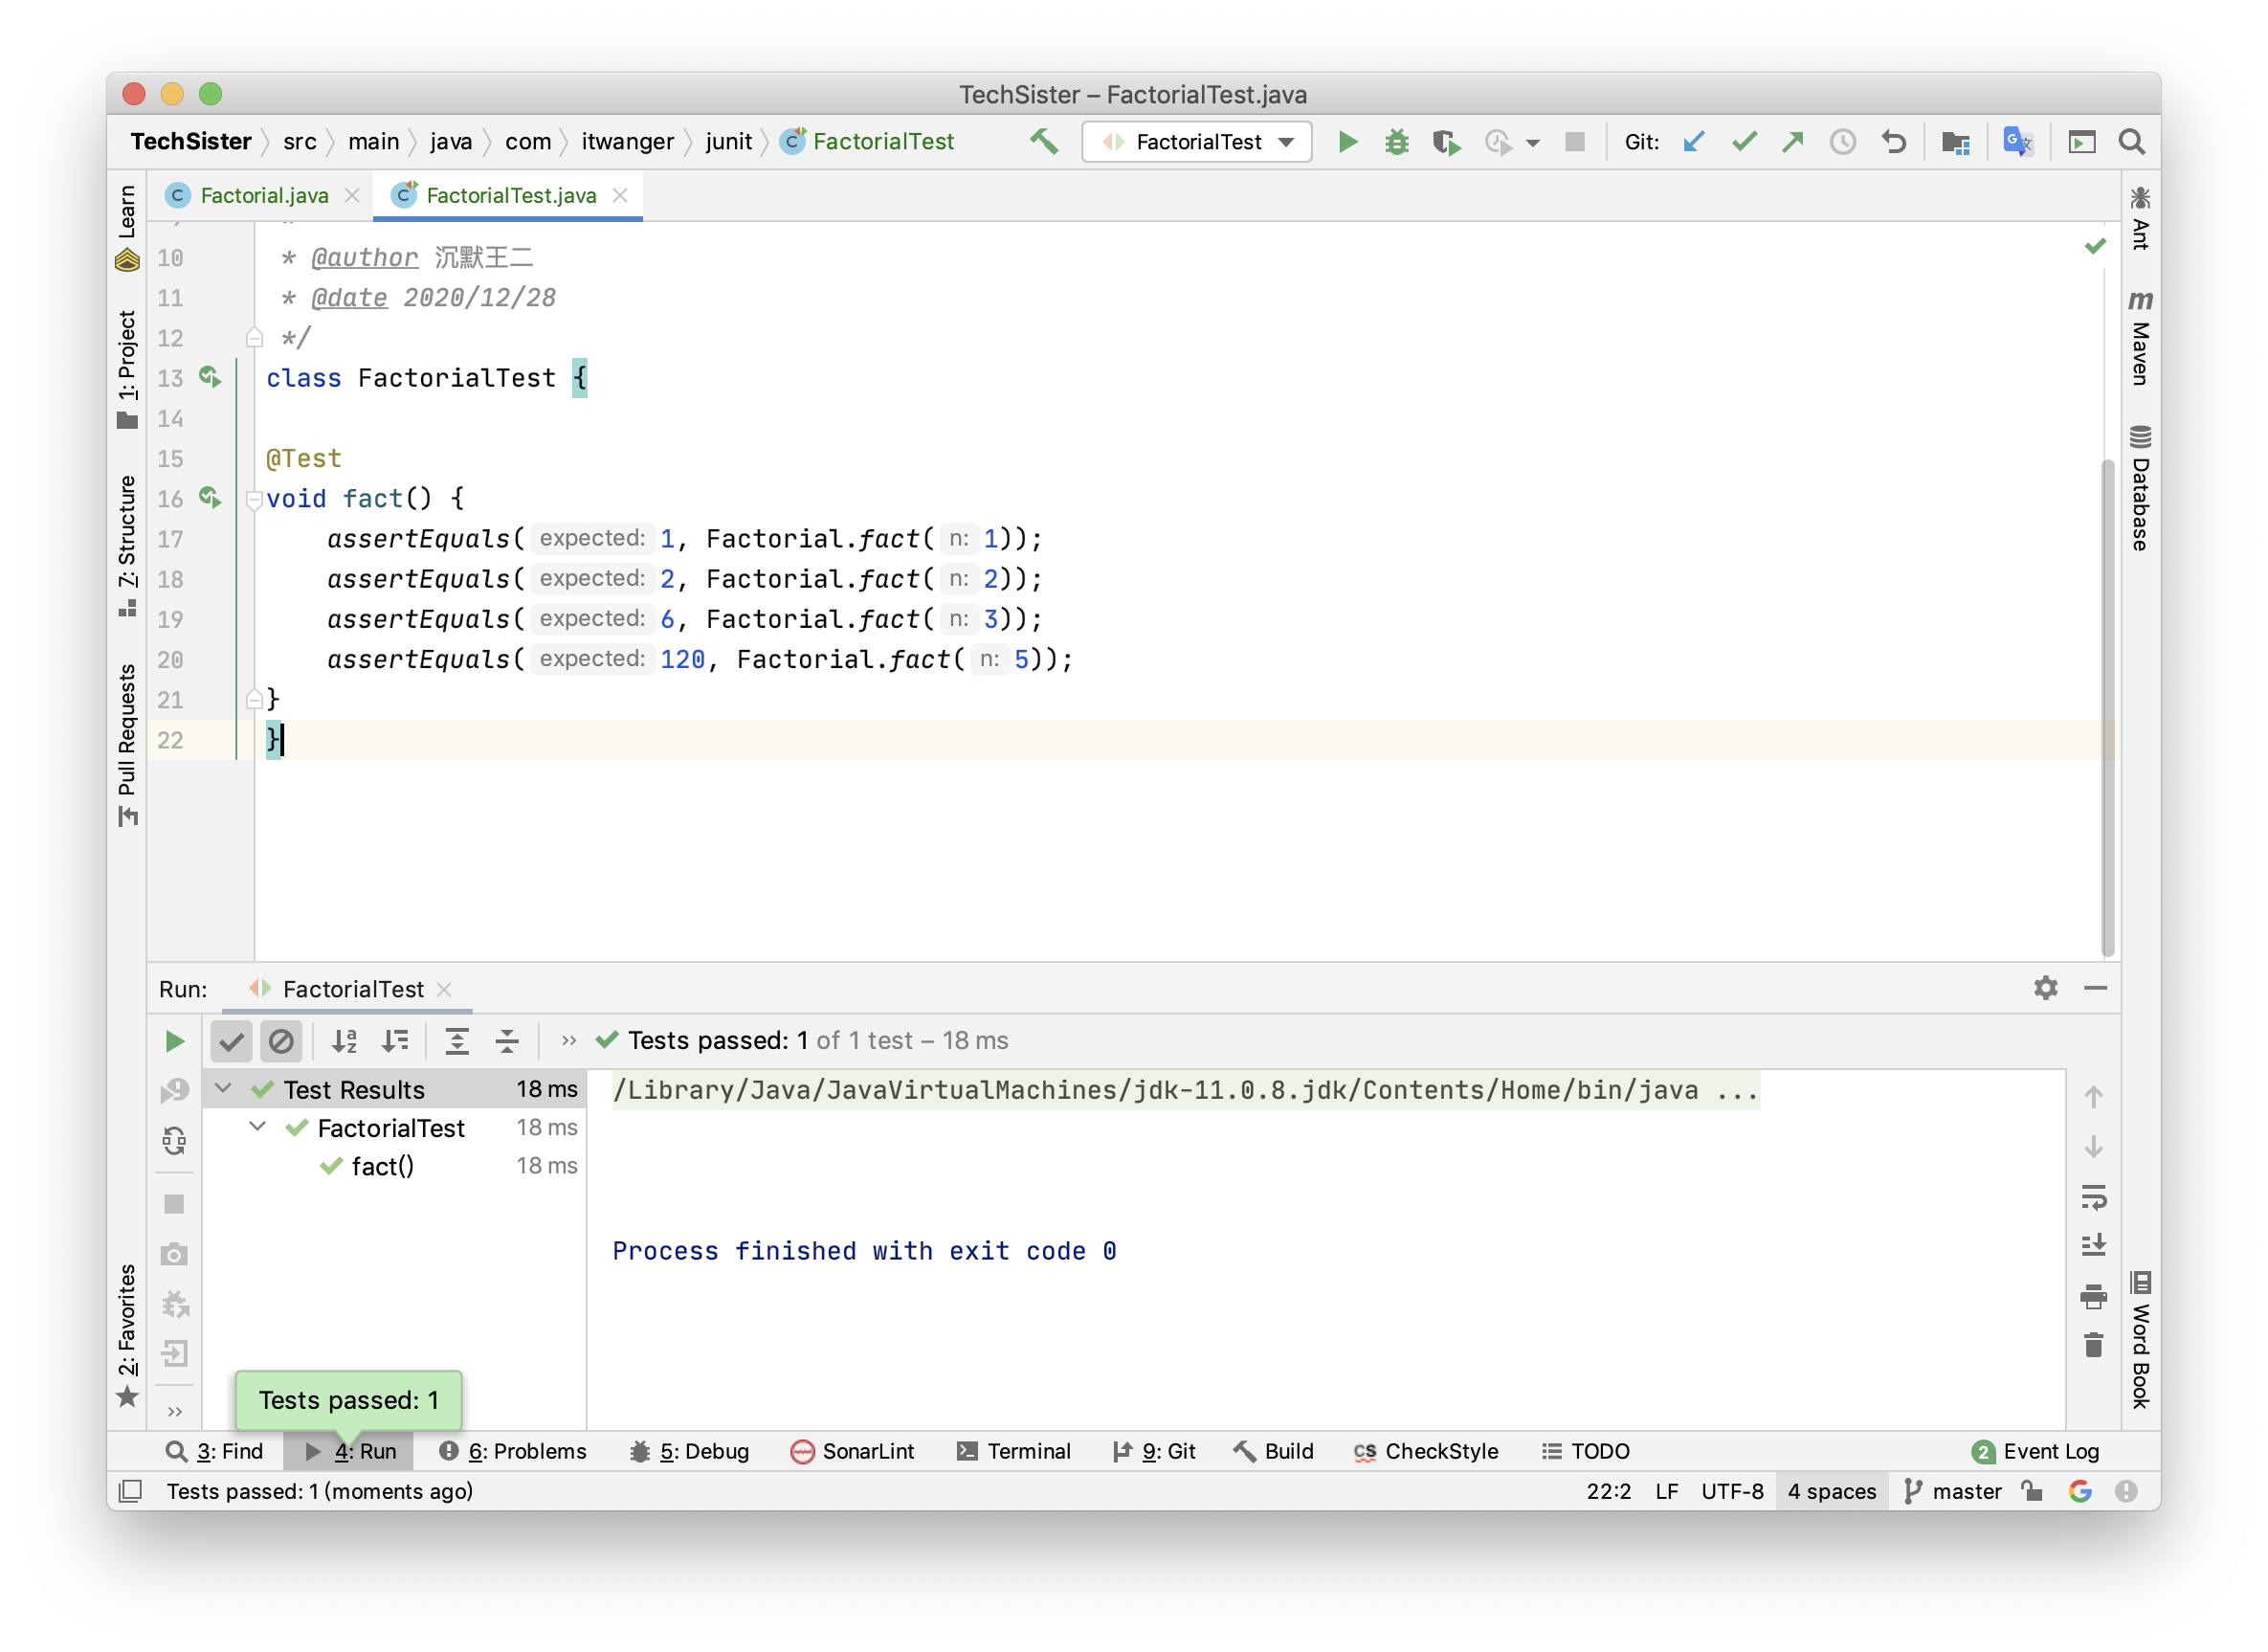The image size is (2268, 1652).
Task: Click the clear all trash icon in the Run console
Action: (2093, 1345)
